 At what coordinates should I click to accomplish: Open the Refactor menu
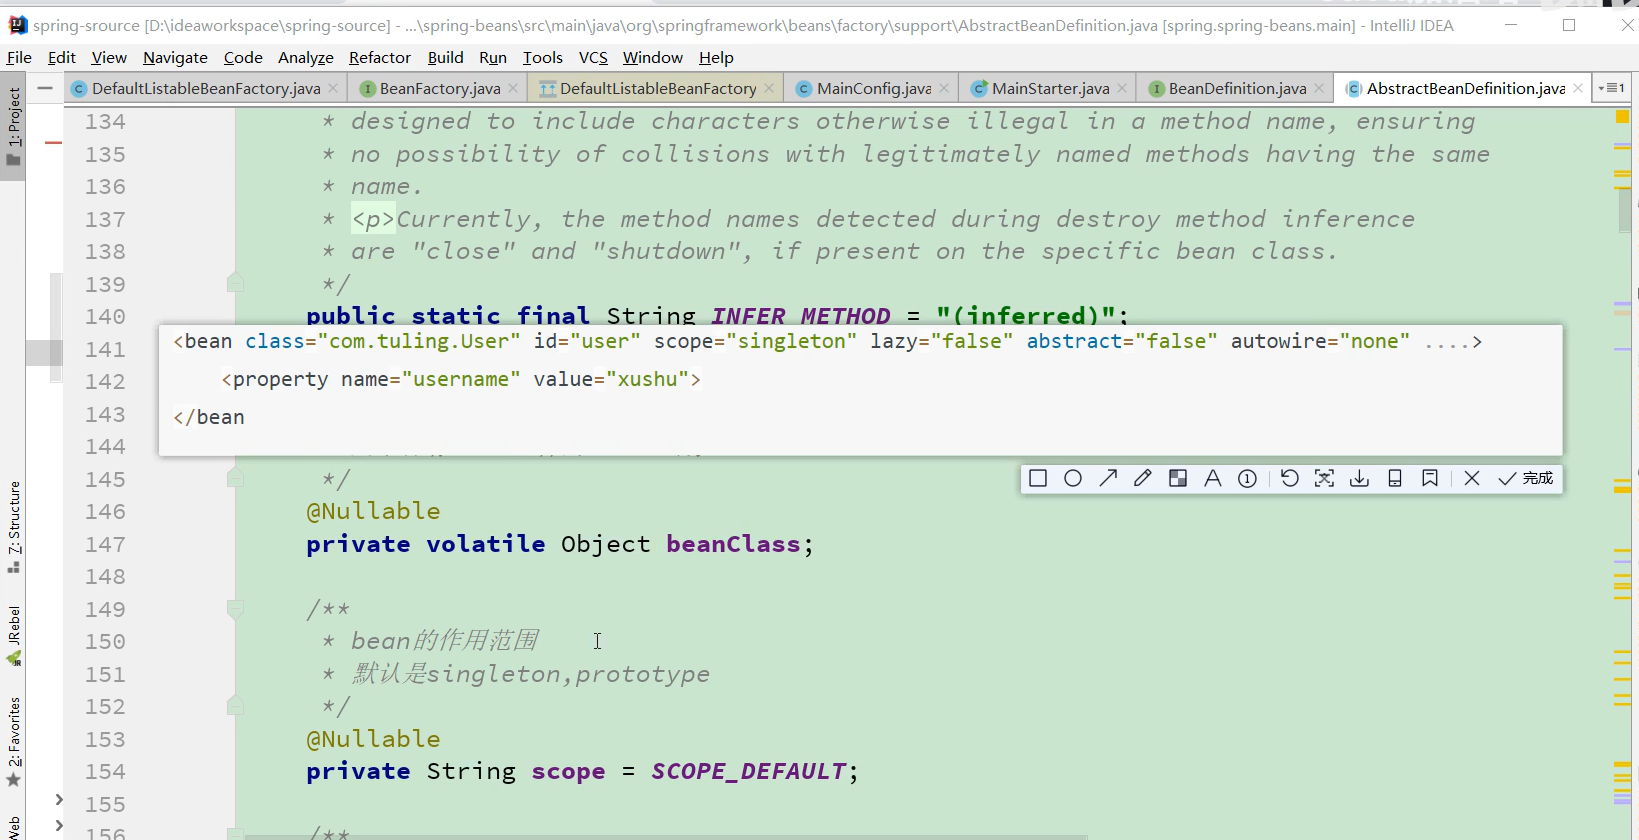click(380, 58)
